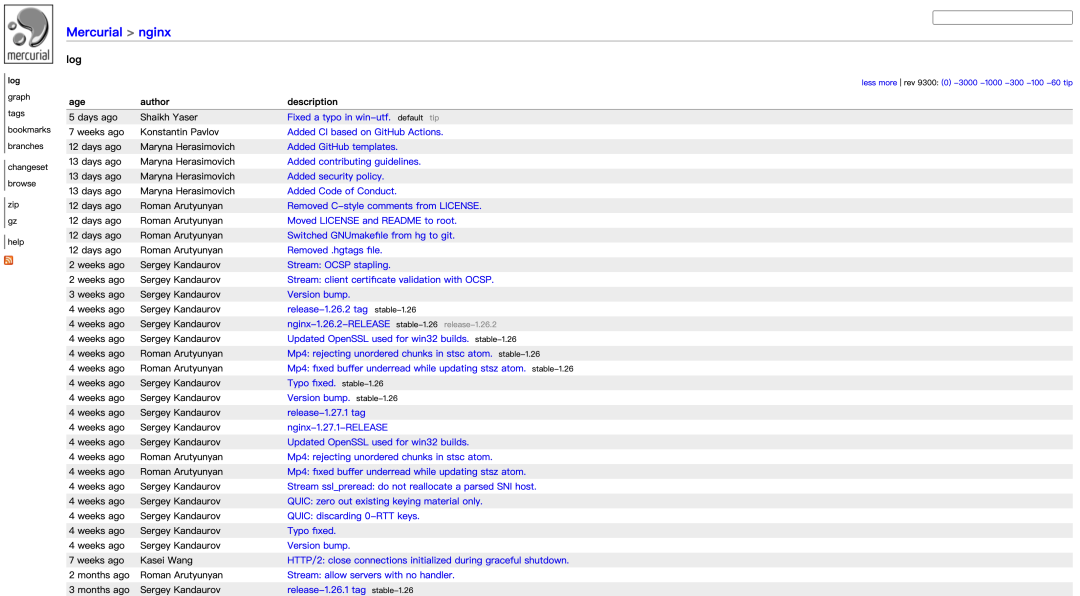
Task: Open 'Stream: allow servers with no handler.' commit
Action: point(371,575)
